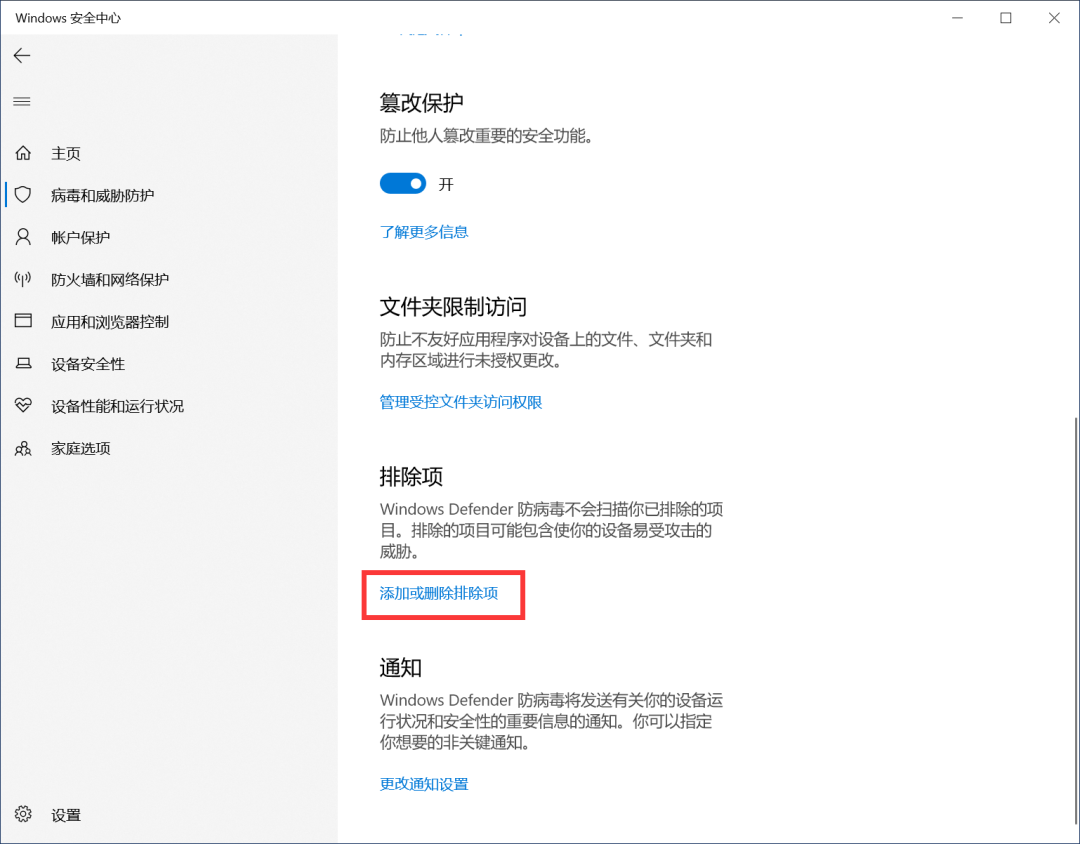
Task: Click the family icon for 家庭选项
Action: [23, 449]
